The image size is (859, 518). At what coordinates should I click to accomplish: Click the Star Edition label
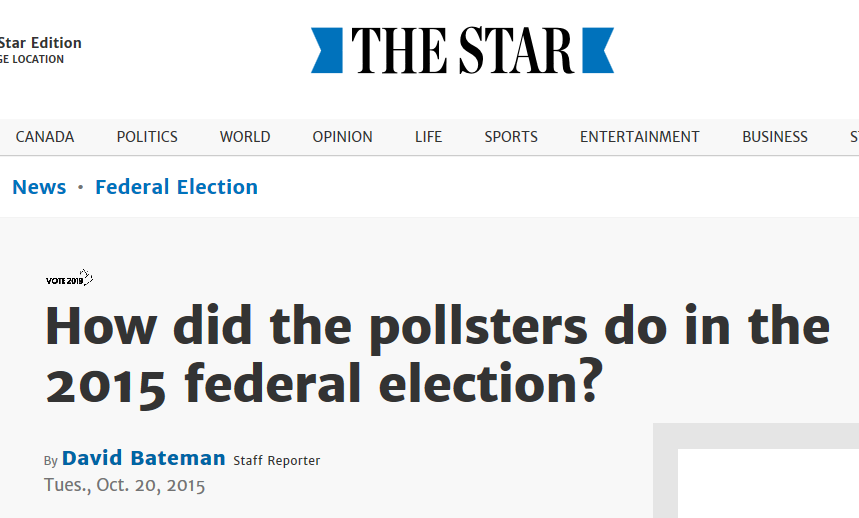coord(40,43)
